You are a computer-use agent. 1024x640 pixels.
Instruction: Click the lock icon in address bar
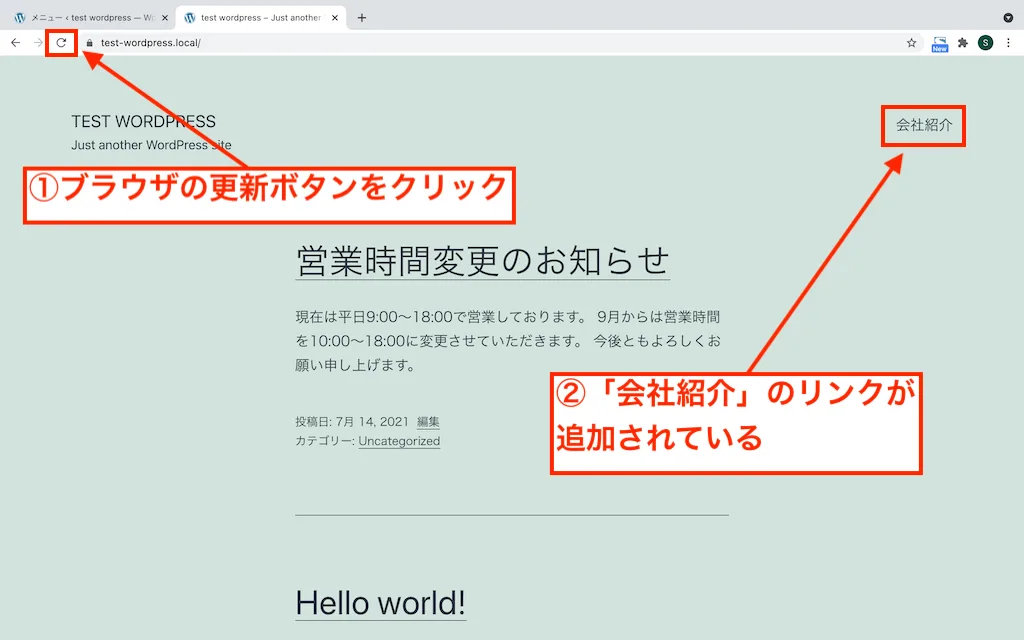coord(89,43)
